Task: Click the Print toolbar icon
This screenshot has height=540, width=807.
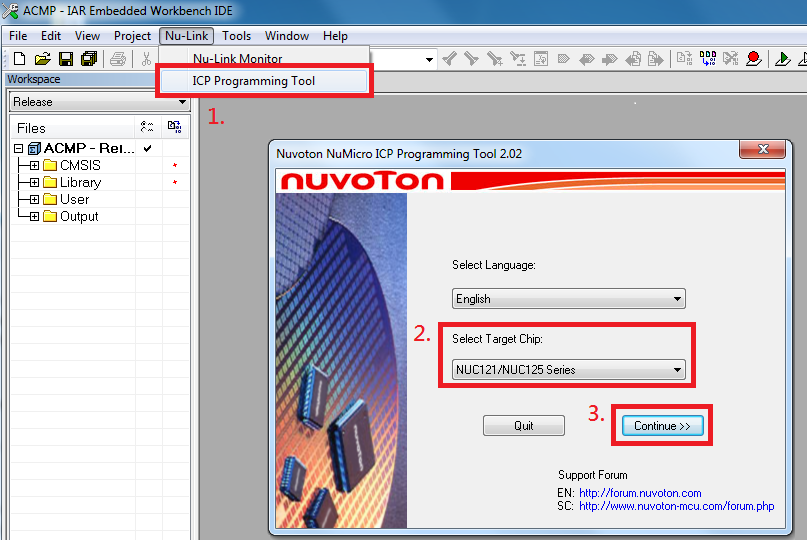Action: click(118, 59)
